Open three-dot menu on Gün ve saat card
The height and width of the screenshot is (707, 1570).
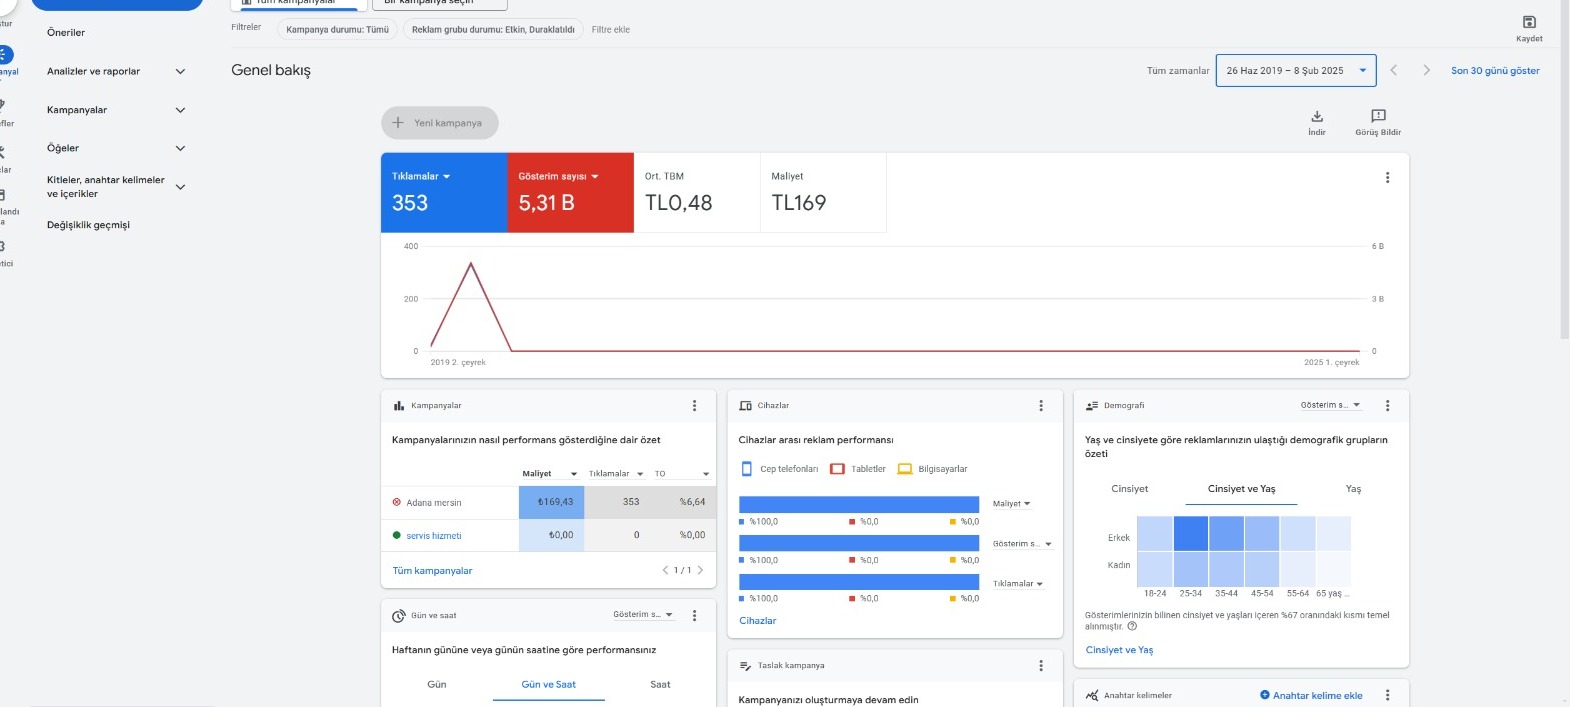(694, 616)
